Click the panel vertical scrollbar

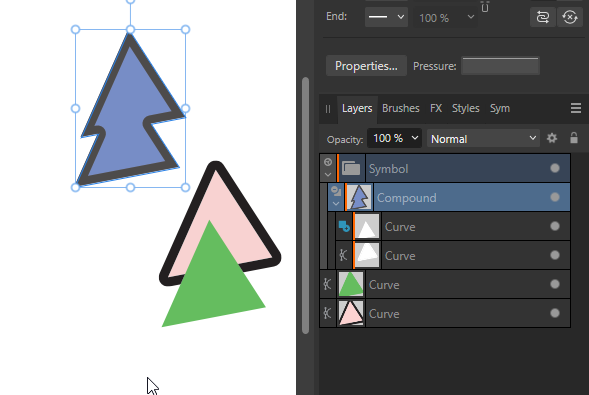point(305,205)
